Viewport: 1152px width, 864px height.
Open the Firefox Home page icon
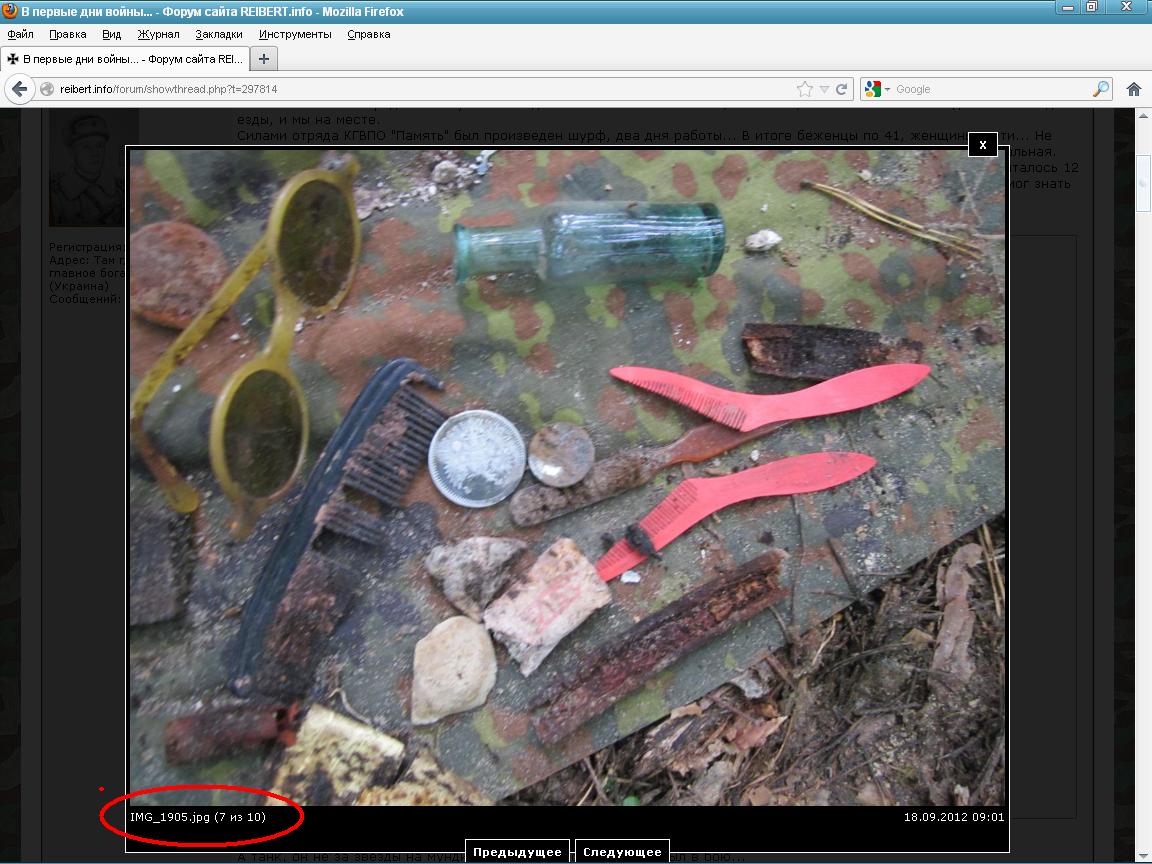(1134, 89)
